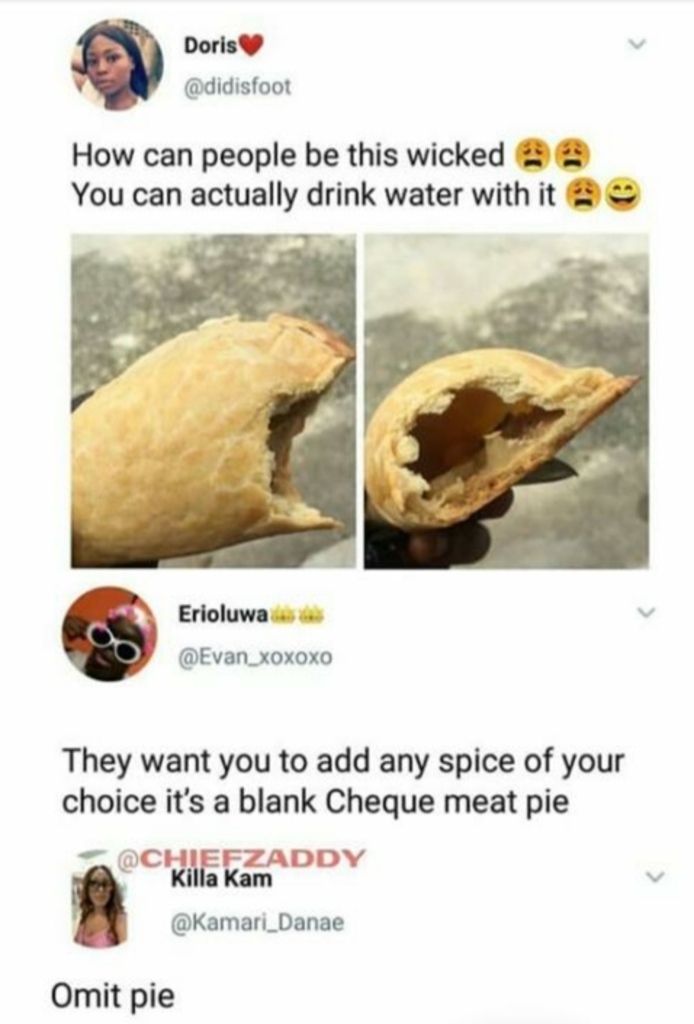Click the Killa Kam display name
Viewport: 694px width, 1024px height.
pyautogui.click(x=221, y=879)
